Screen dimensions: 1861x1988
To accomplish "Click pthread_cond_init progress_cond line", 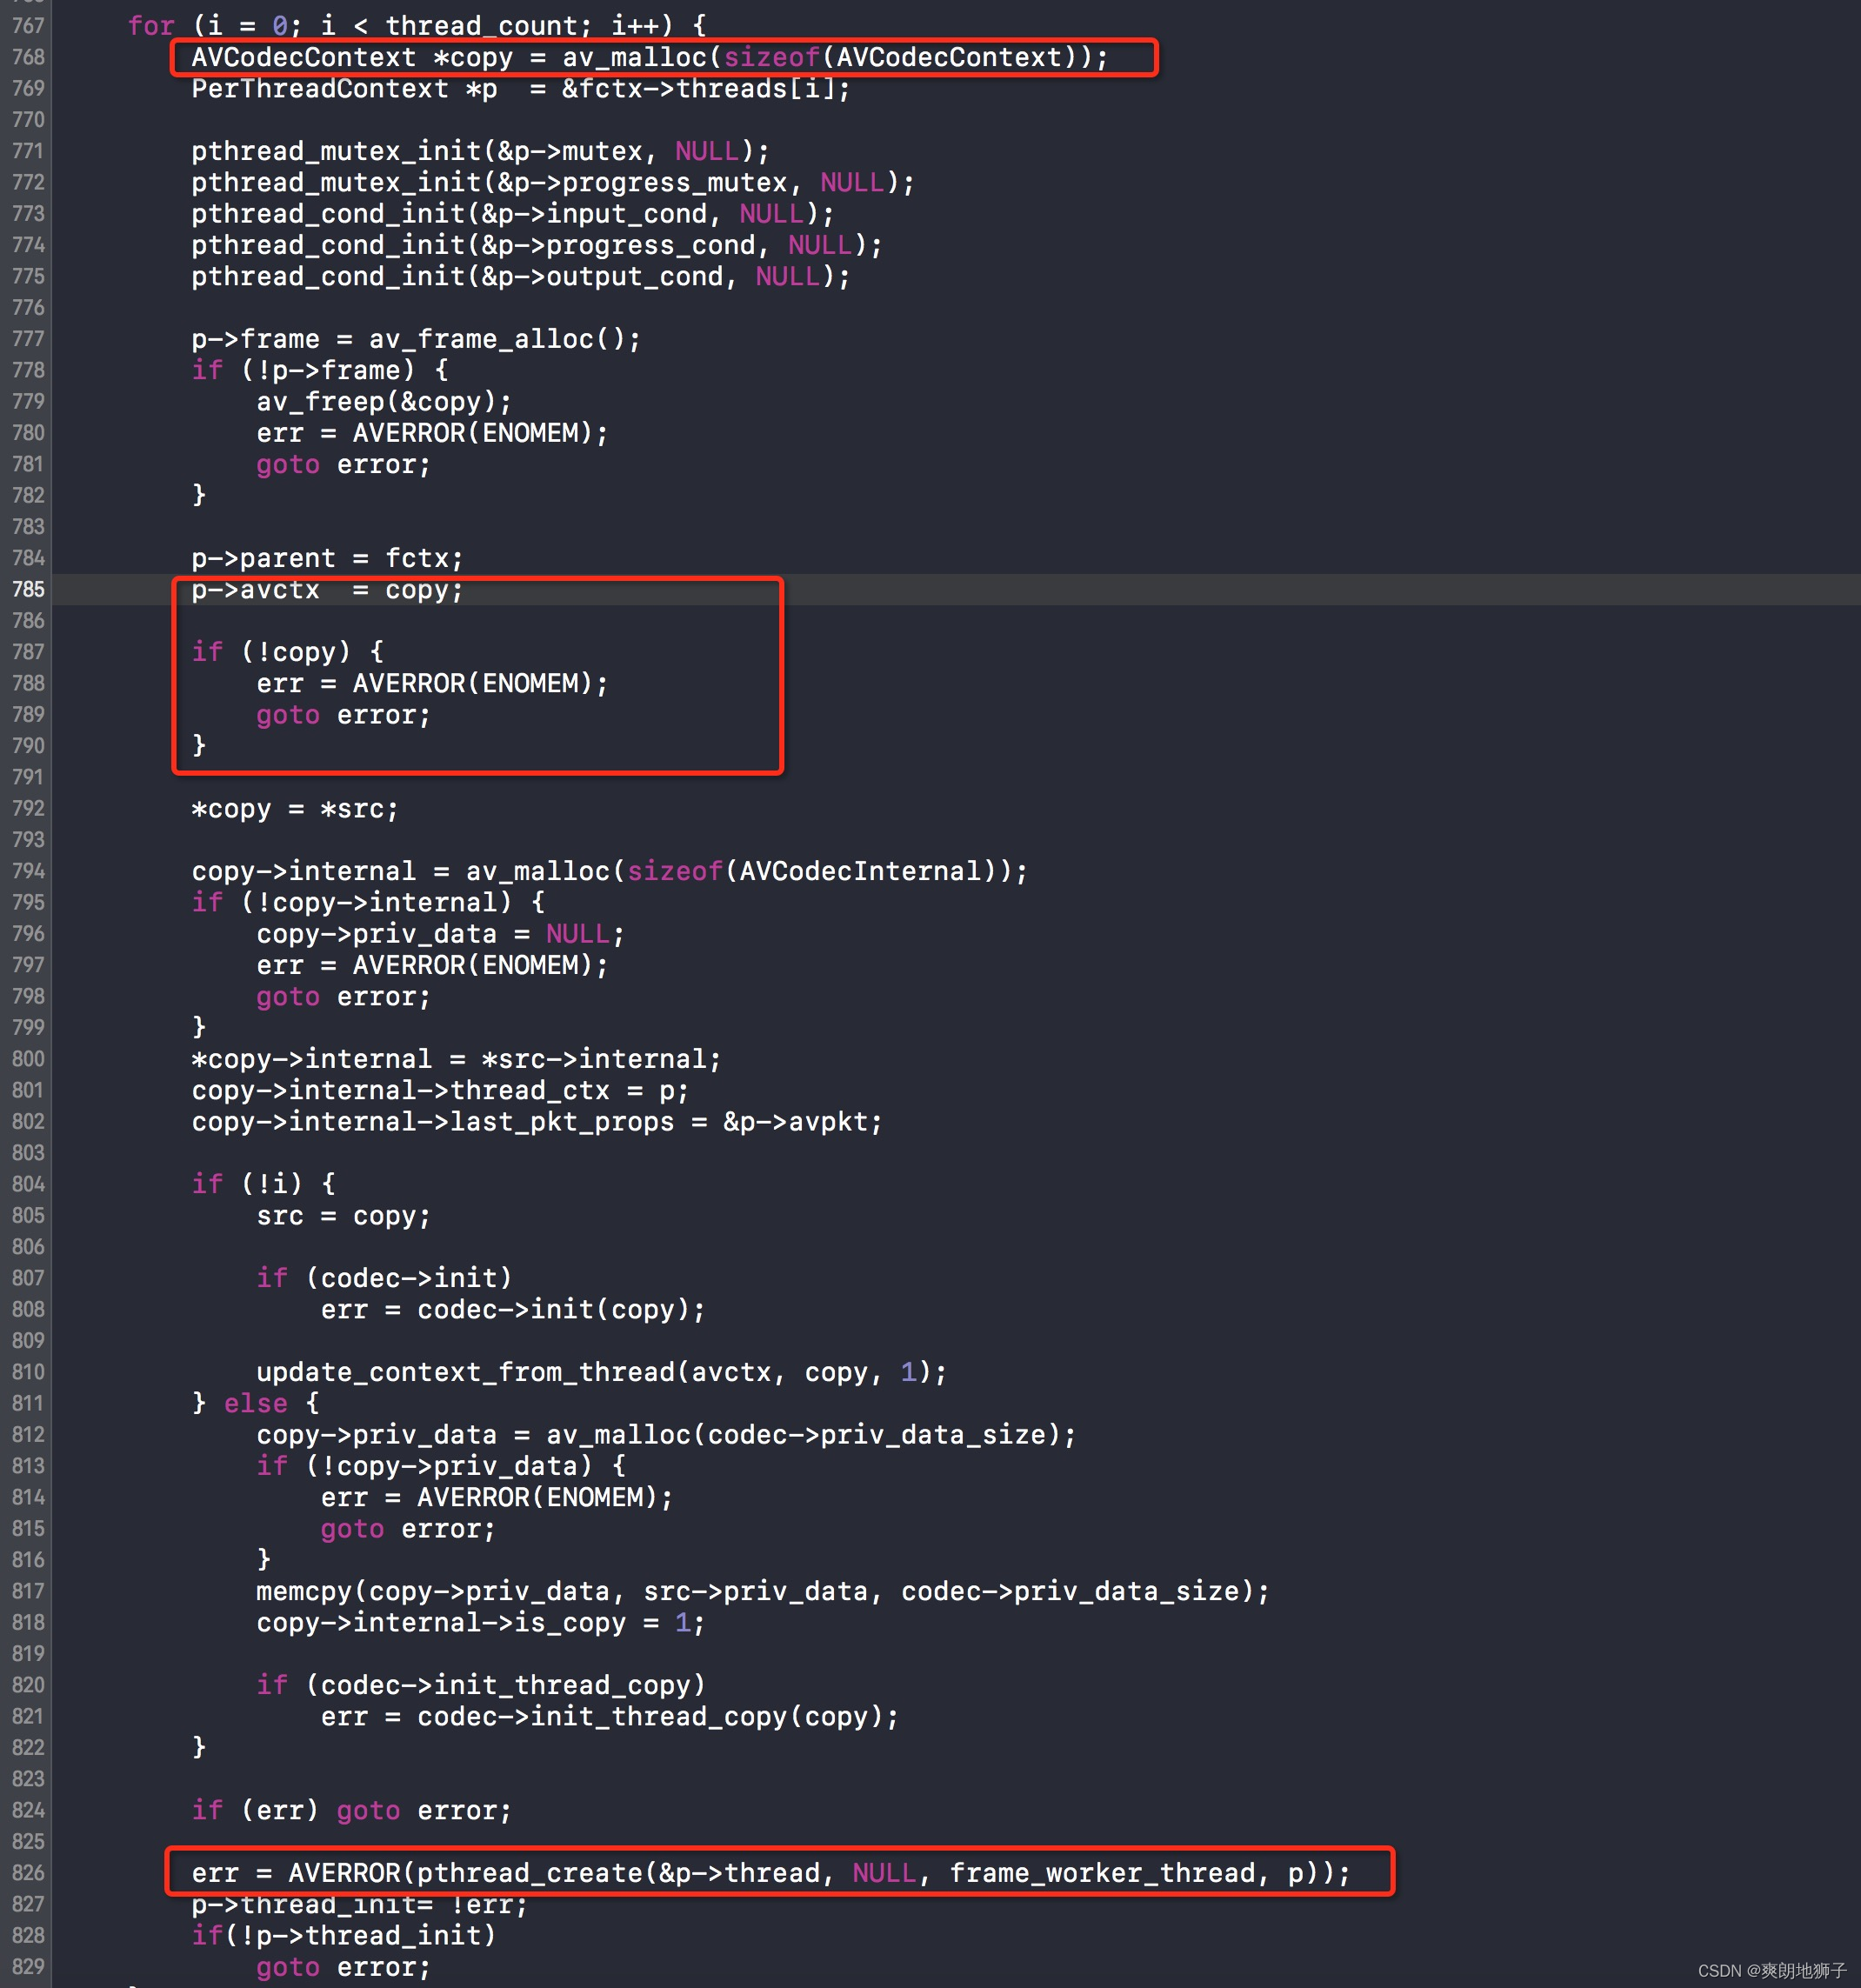I will point(537,245).
